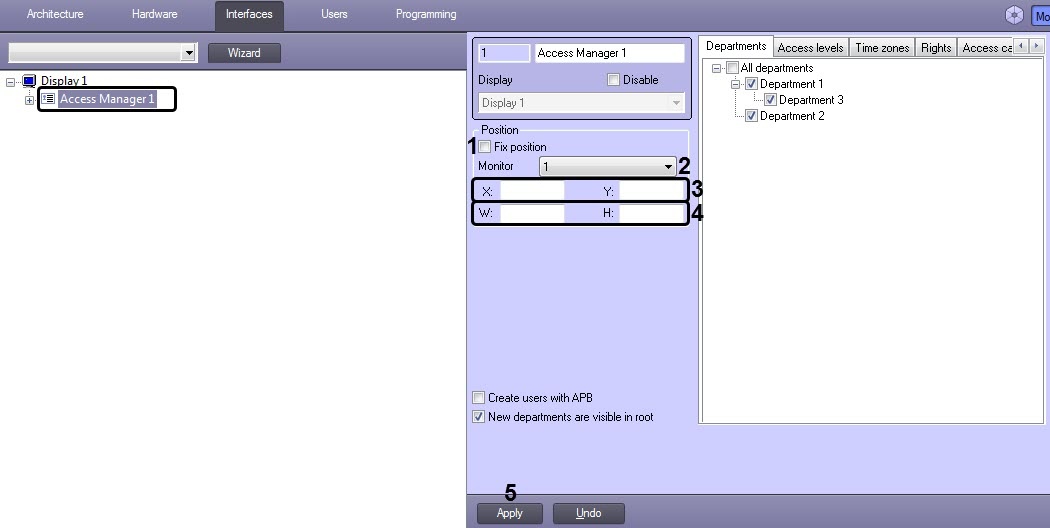Click the H height field
Image resolution: width=1050 pixels, height=528 pixels.
pyautogui.click(x=651, y=213)
